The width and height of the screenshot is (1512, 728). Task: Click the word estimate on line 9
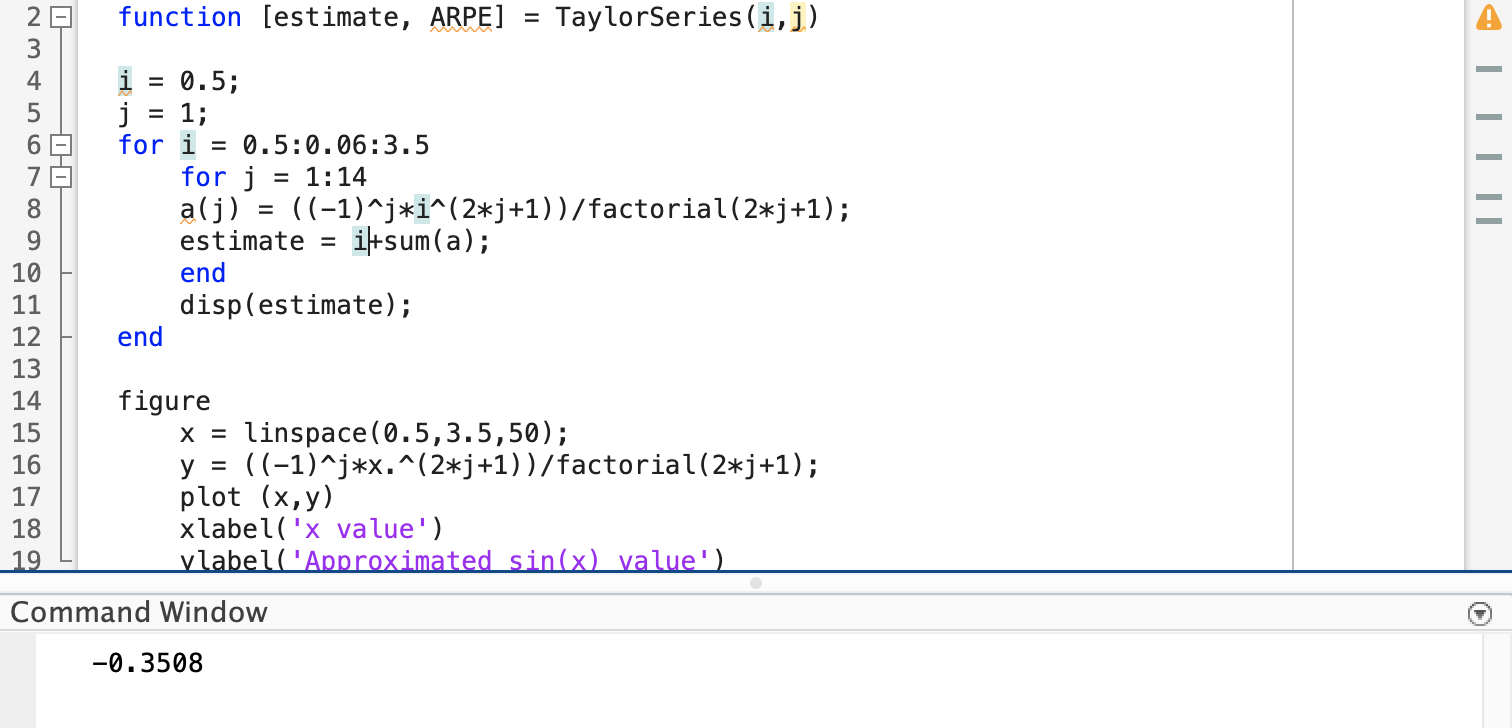[240, 241]
